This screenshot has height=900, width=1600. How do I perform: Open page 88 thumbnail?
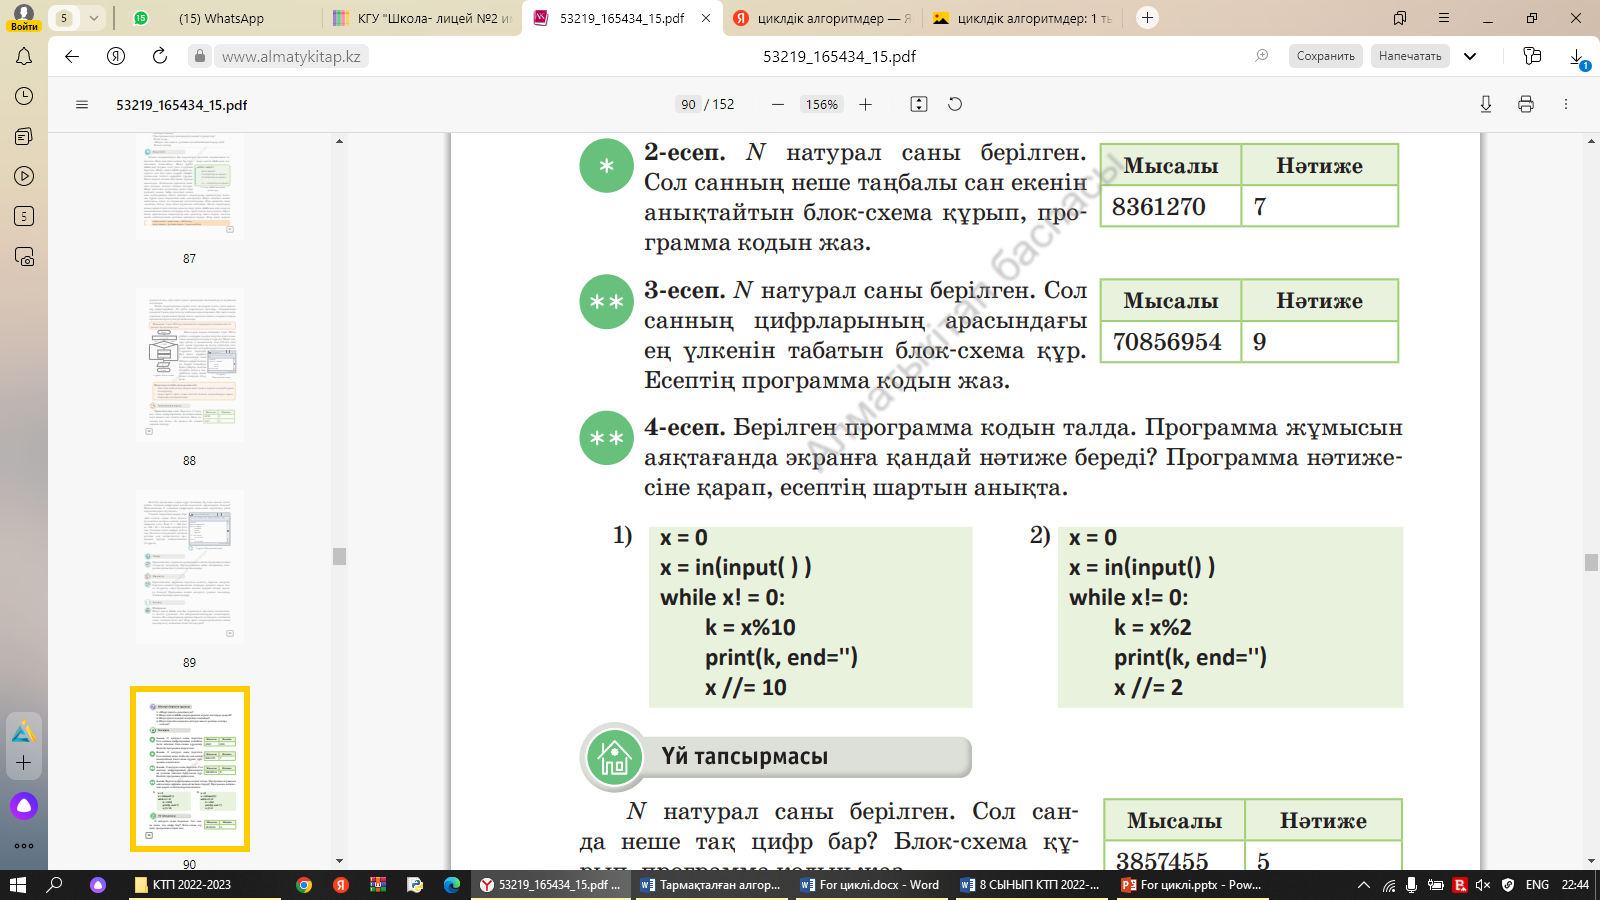(x=190, y=365)
